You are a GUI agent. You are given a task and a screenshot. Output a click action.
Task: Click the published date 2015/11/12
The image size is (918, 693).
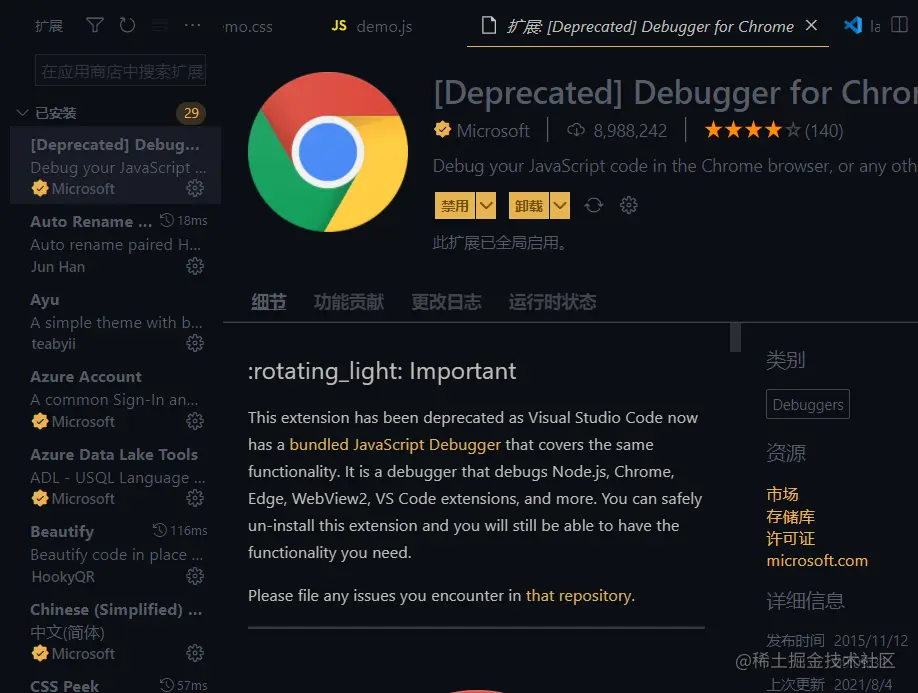click(871, 641)
